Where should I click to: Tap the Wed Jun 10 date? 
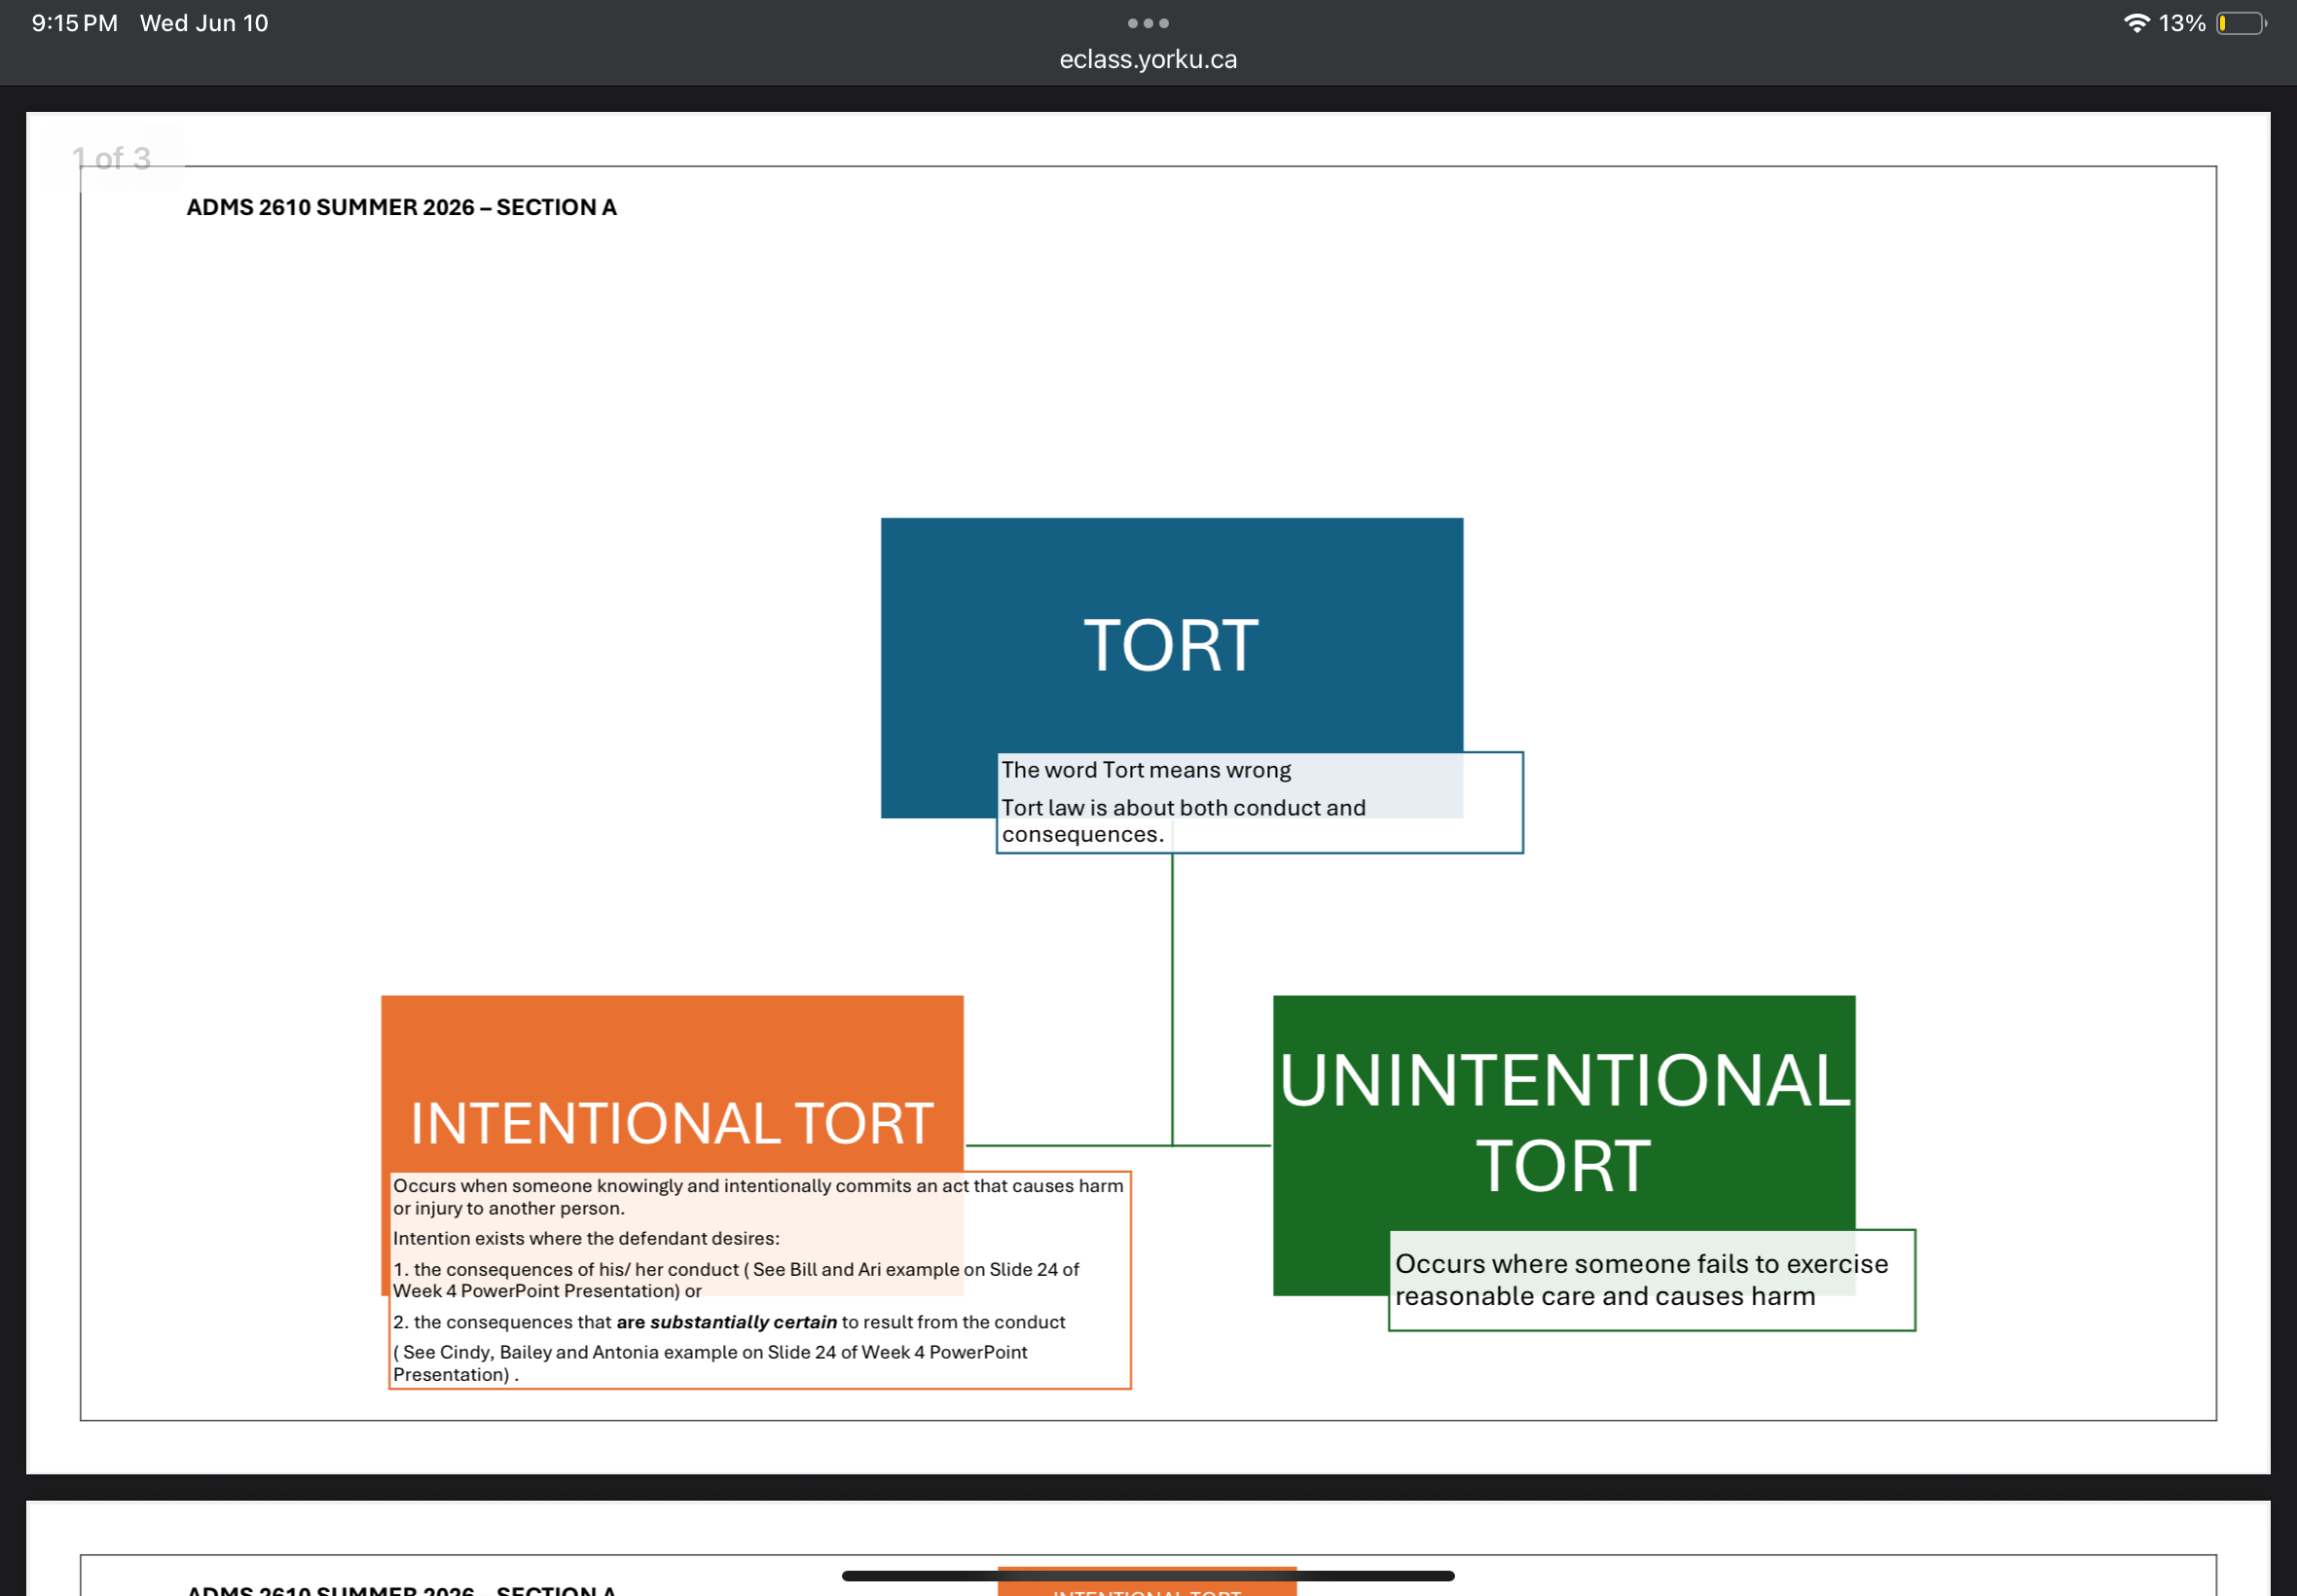pyautogui.click(x=204, y=23)
